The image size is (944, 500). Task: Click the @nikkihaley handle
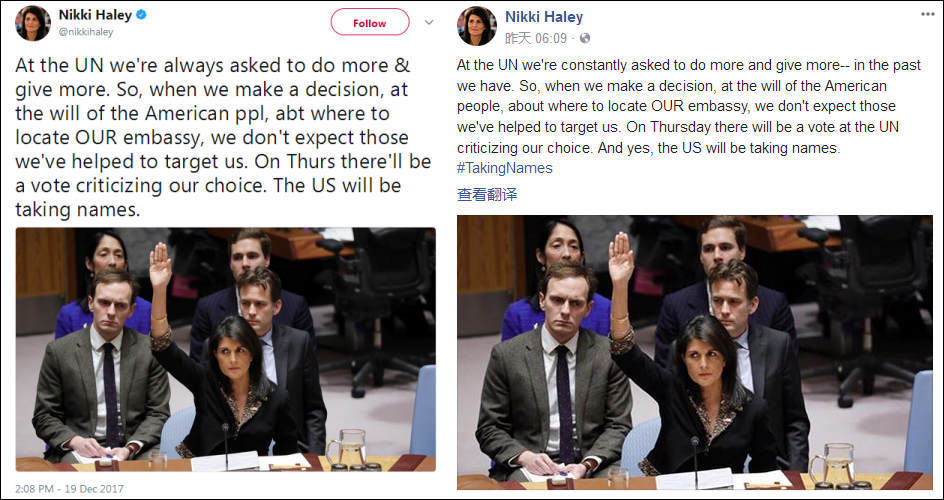tap(85, 32)
